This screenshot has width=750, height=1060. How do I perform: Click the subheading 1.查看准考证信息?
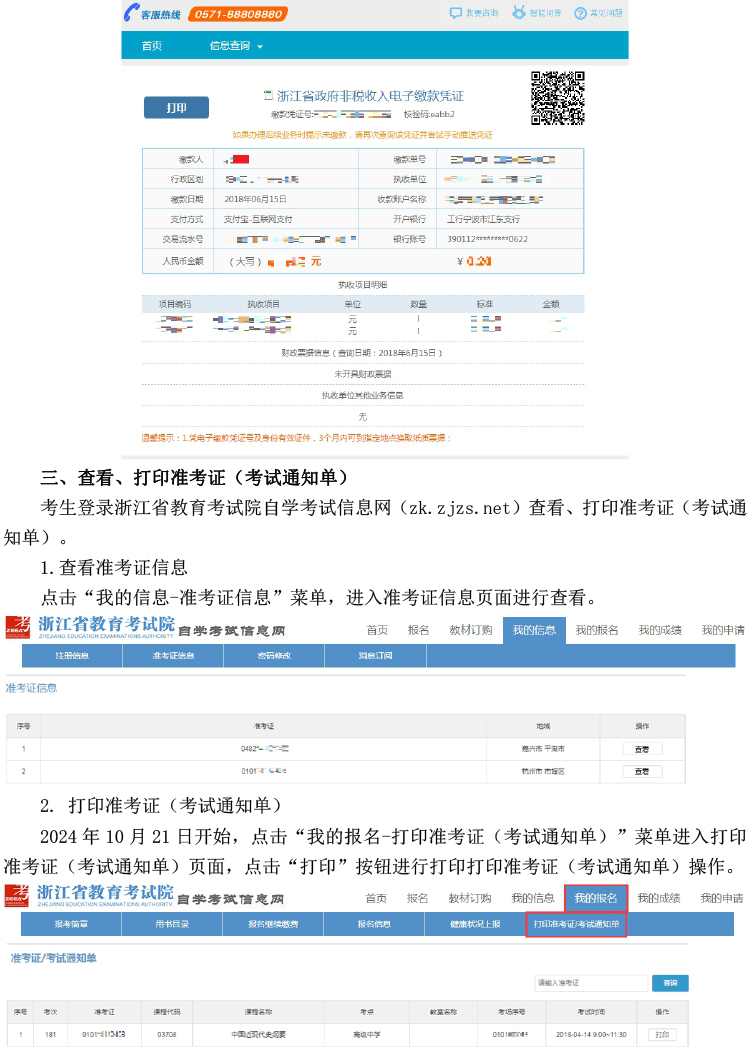click(x=114, y=568)
